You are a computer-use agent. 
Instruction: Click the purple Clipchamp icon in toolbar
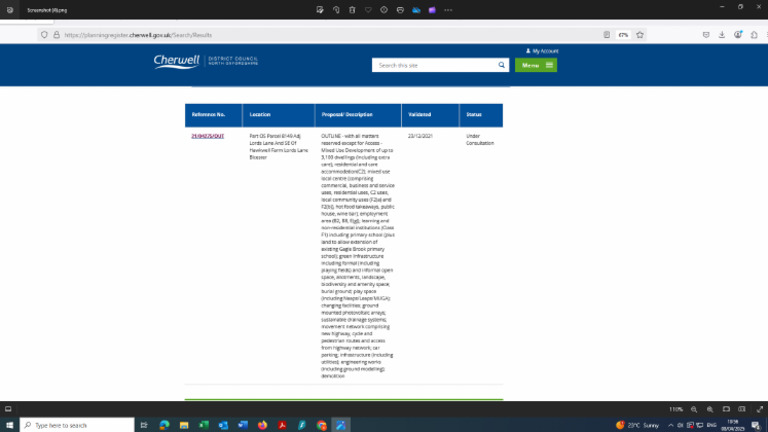click(x=432, y=10)
